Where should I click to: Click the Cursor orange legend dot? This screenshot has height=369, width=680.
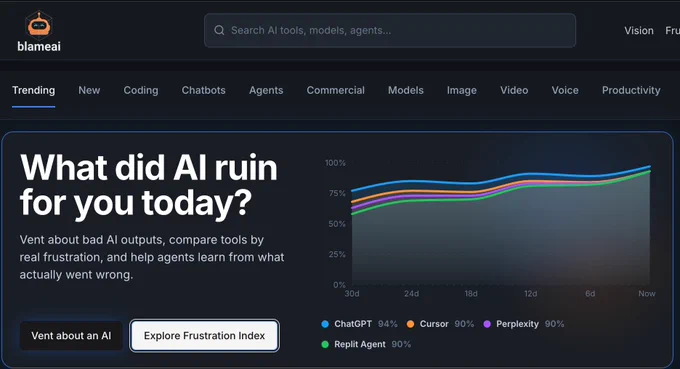pyautogui.click(x=410, y=324)
